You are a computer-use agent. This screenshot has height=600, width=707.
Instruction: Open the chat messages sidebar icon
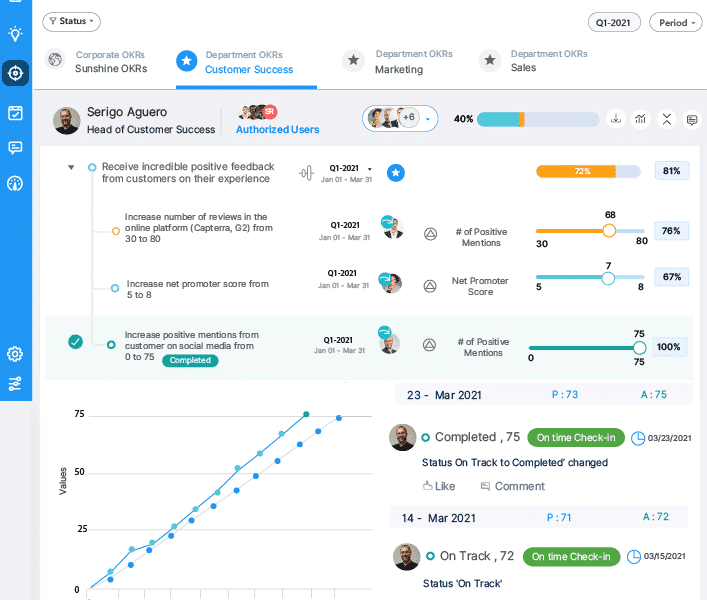15,148
